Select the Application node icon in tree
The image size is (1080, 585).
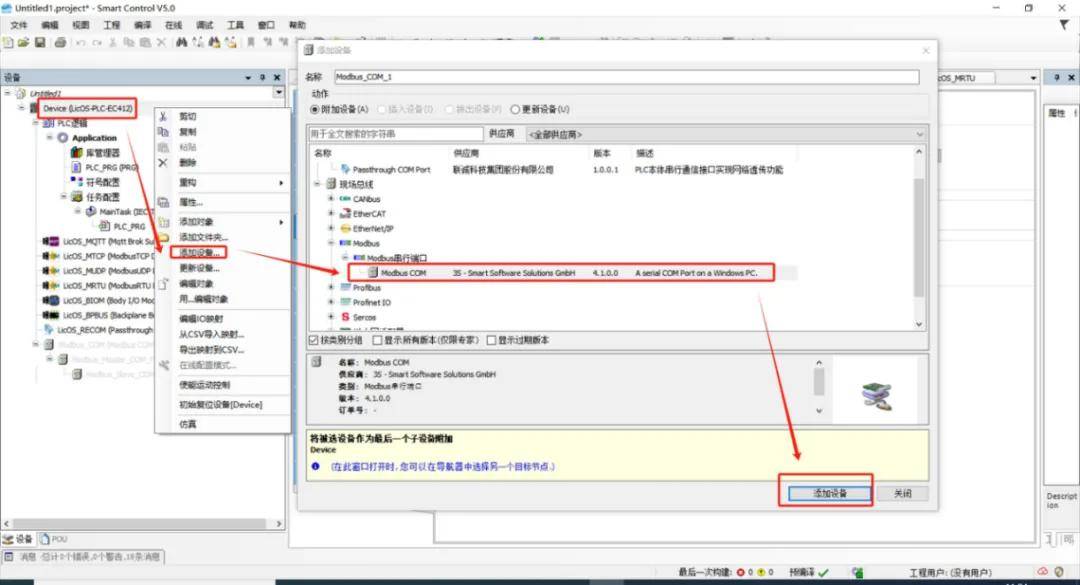click(x=63, y=138)
